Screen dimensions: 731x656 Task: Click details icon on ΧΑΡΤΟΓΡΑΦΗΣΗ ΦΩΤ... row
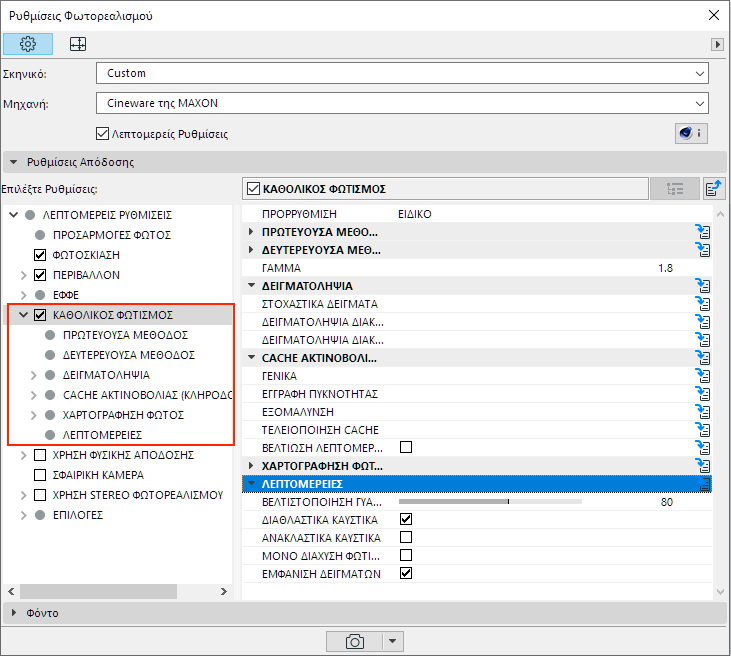click(x=703, y=466)
